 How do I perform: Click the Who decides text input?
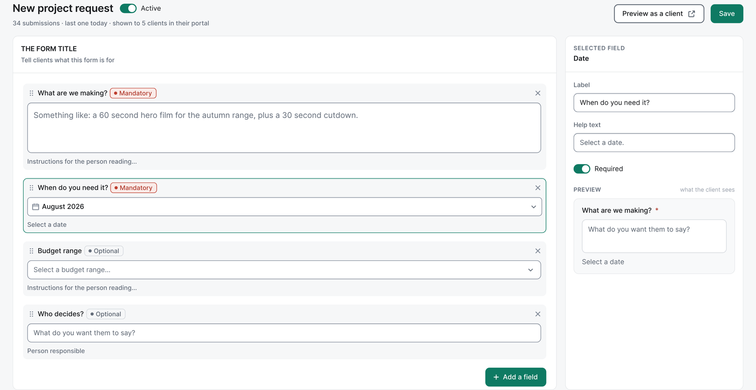(284, 333)
